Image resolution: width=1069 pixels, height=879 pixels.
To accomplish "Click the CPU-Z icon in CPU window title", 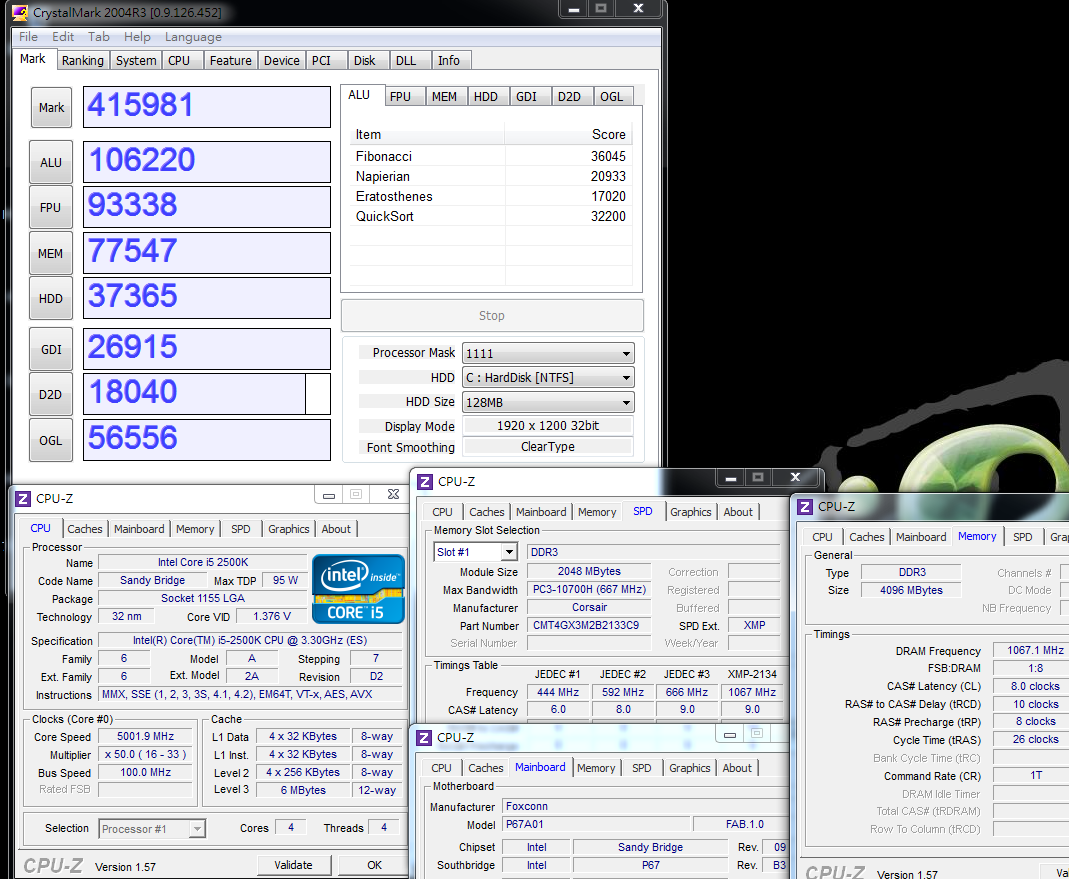I will 23,498.
